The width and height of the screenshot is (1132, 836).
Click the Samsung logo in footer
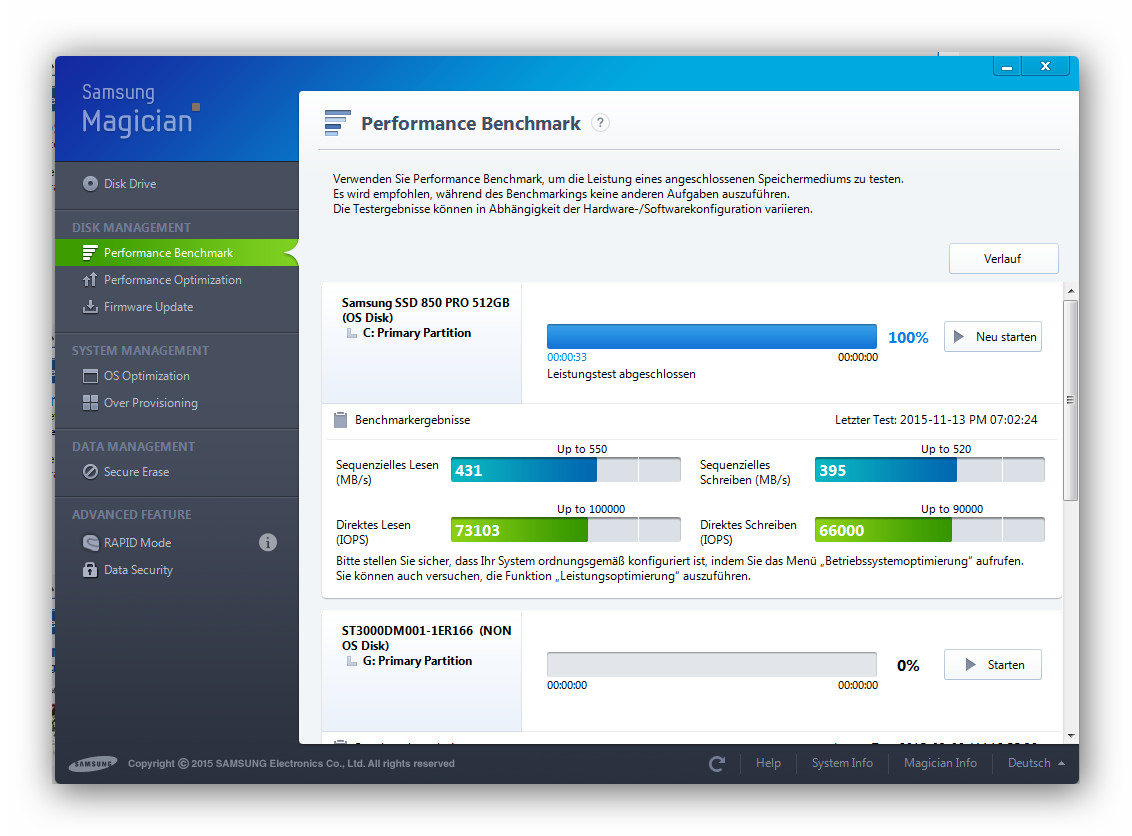92,764
